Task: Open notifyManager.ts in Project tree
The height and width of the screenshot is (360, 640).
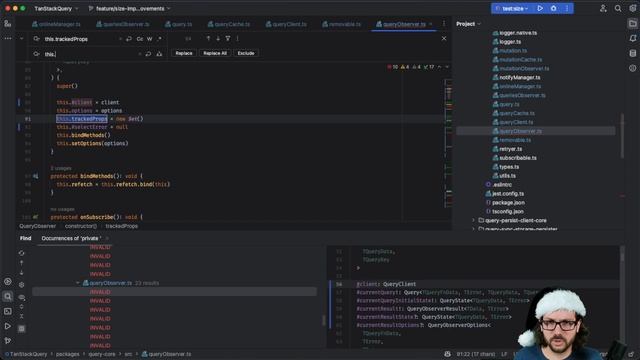Action: (520, 78)
